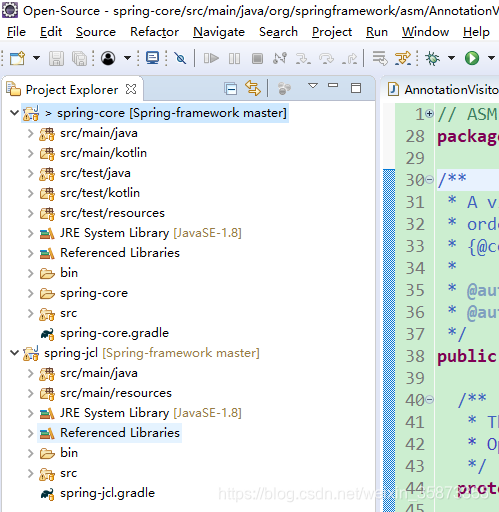Click the Save toolbar icon
The width and height of the screenshot is (499, 512).
pyautogui.click(x=56, y=59)
